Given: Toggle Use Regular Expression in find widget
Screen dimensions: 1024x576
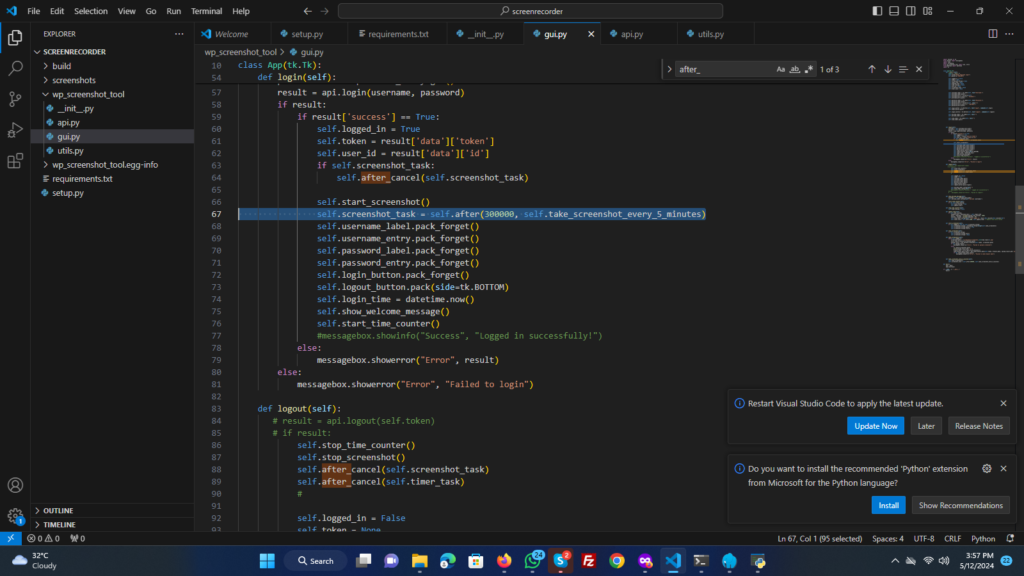Looking at the screenshot, I should pos(809,69).
